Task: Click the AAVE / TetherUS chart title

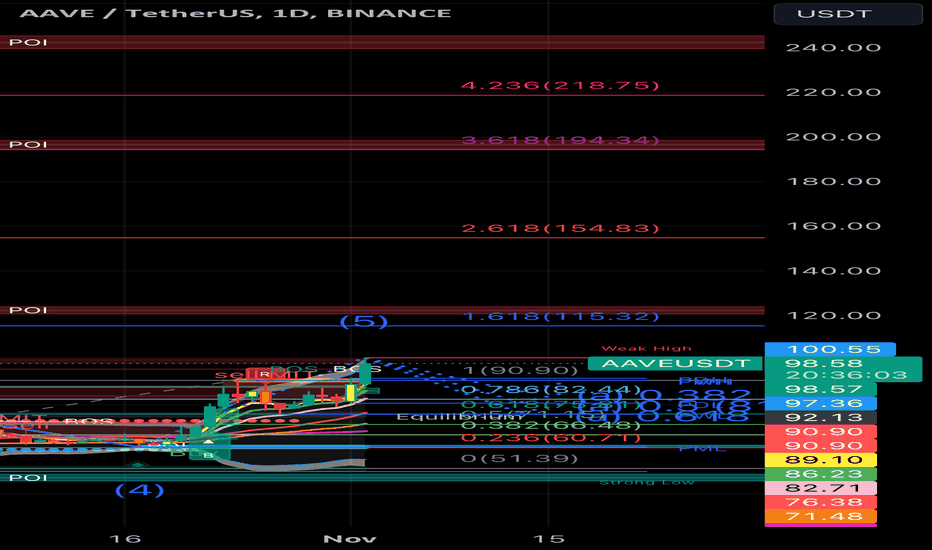Action: coord(235,13)
